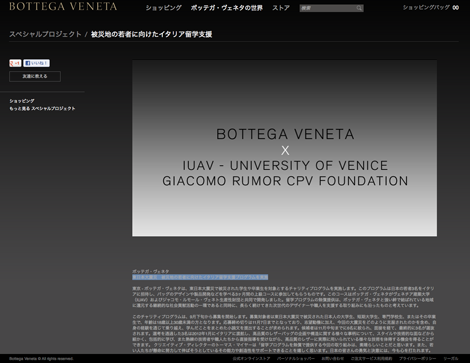Click the プライバシーポリシー footer link
The image size is (470, 363).
[x=418, y=359]
